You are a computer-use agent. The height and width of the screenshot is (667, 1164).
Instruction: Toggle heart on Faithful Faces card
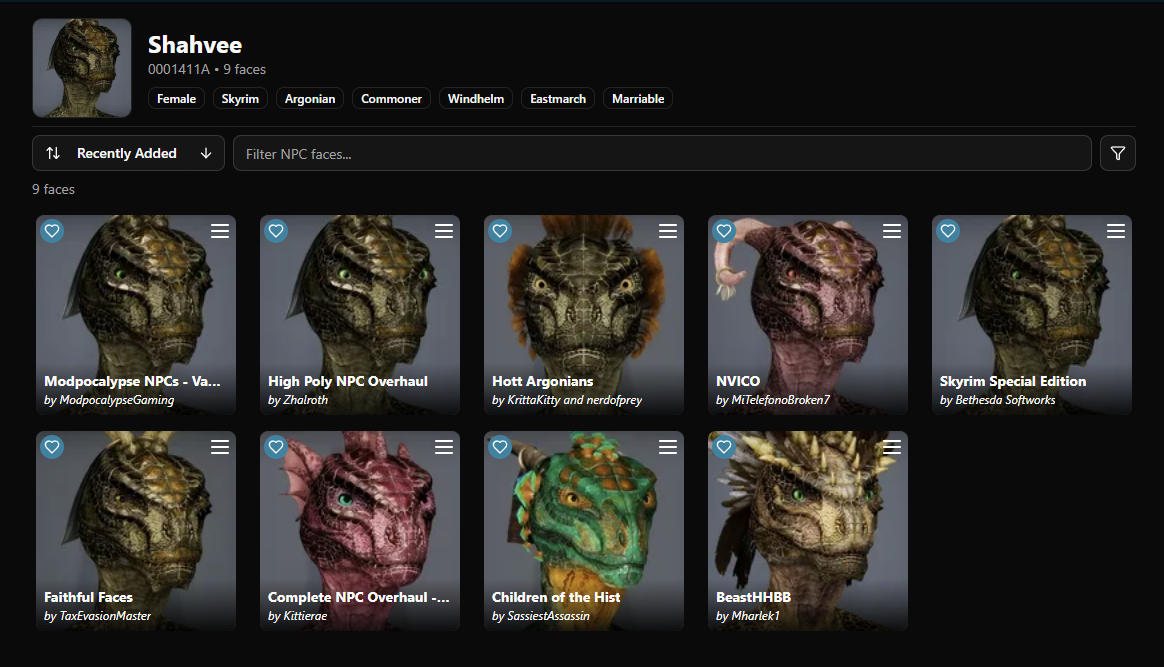pos(52,447)
